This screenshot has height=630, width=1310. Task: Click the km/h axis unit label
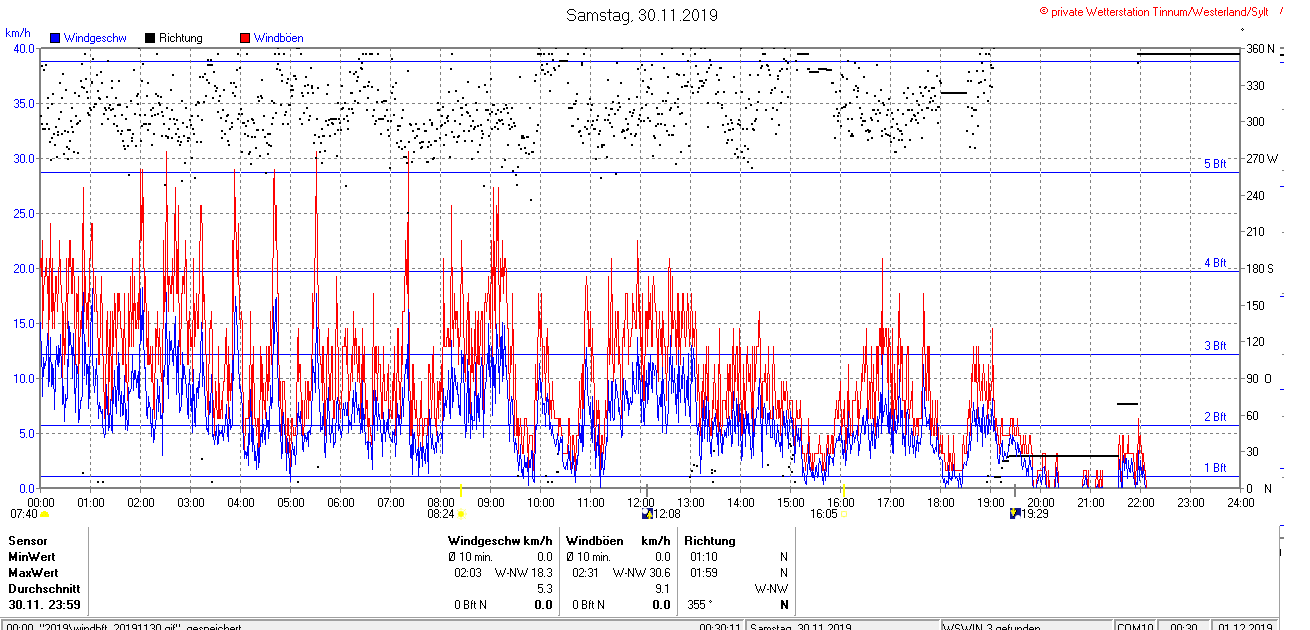pyautogui.click(x=18, y=33)
